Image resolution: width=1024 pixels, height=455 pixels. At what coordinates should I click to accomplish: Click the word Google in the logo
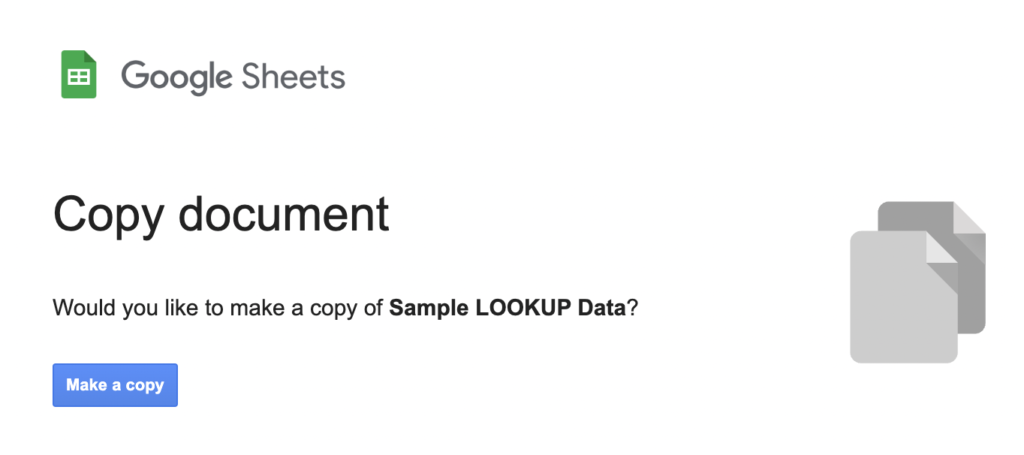[176, 77]
